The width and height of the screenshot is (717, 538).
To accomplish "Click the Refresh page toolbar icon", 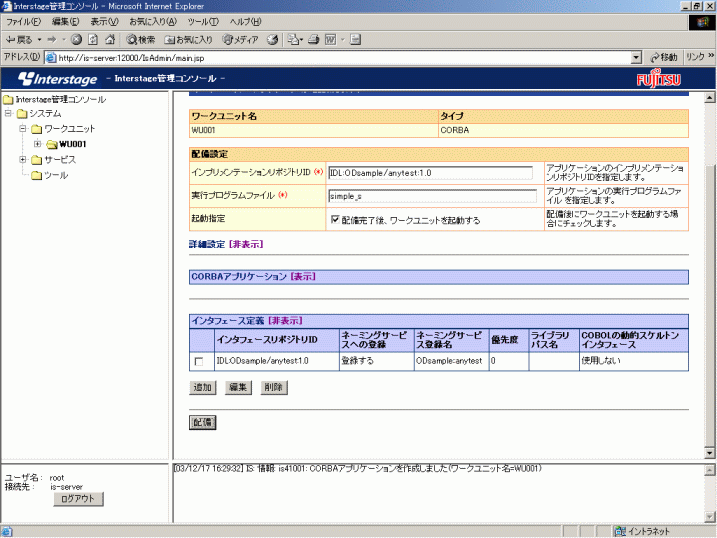I will point(93,40).
